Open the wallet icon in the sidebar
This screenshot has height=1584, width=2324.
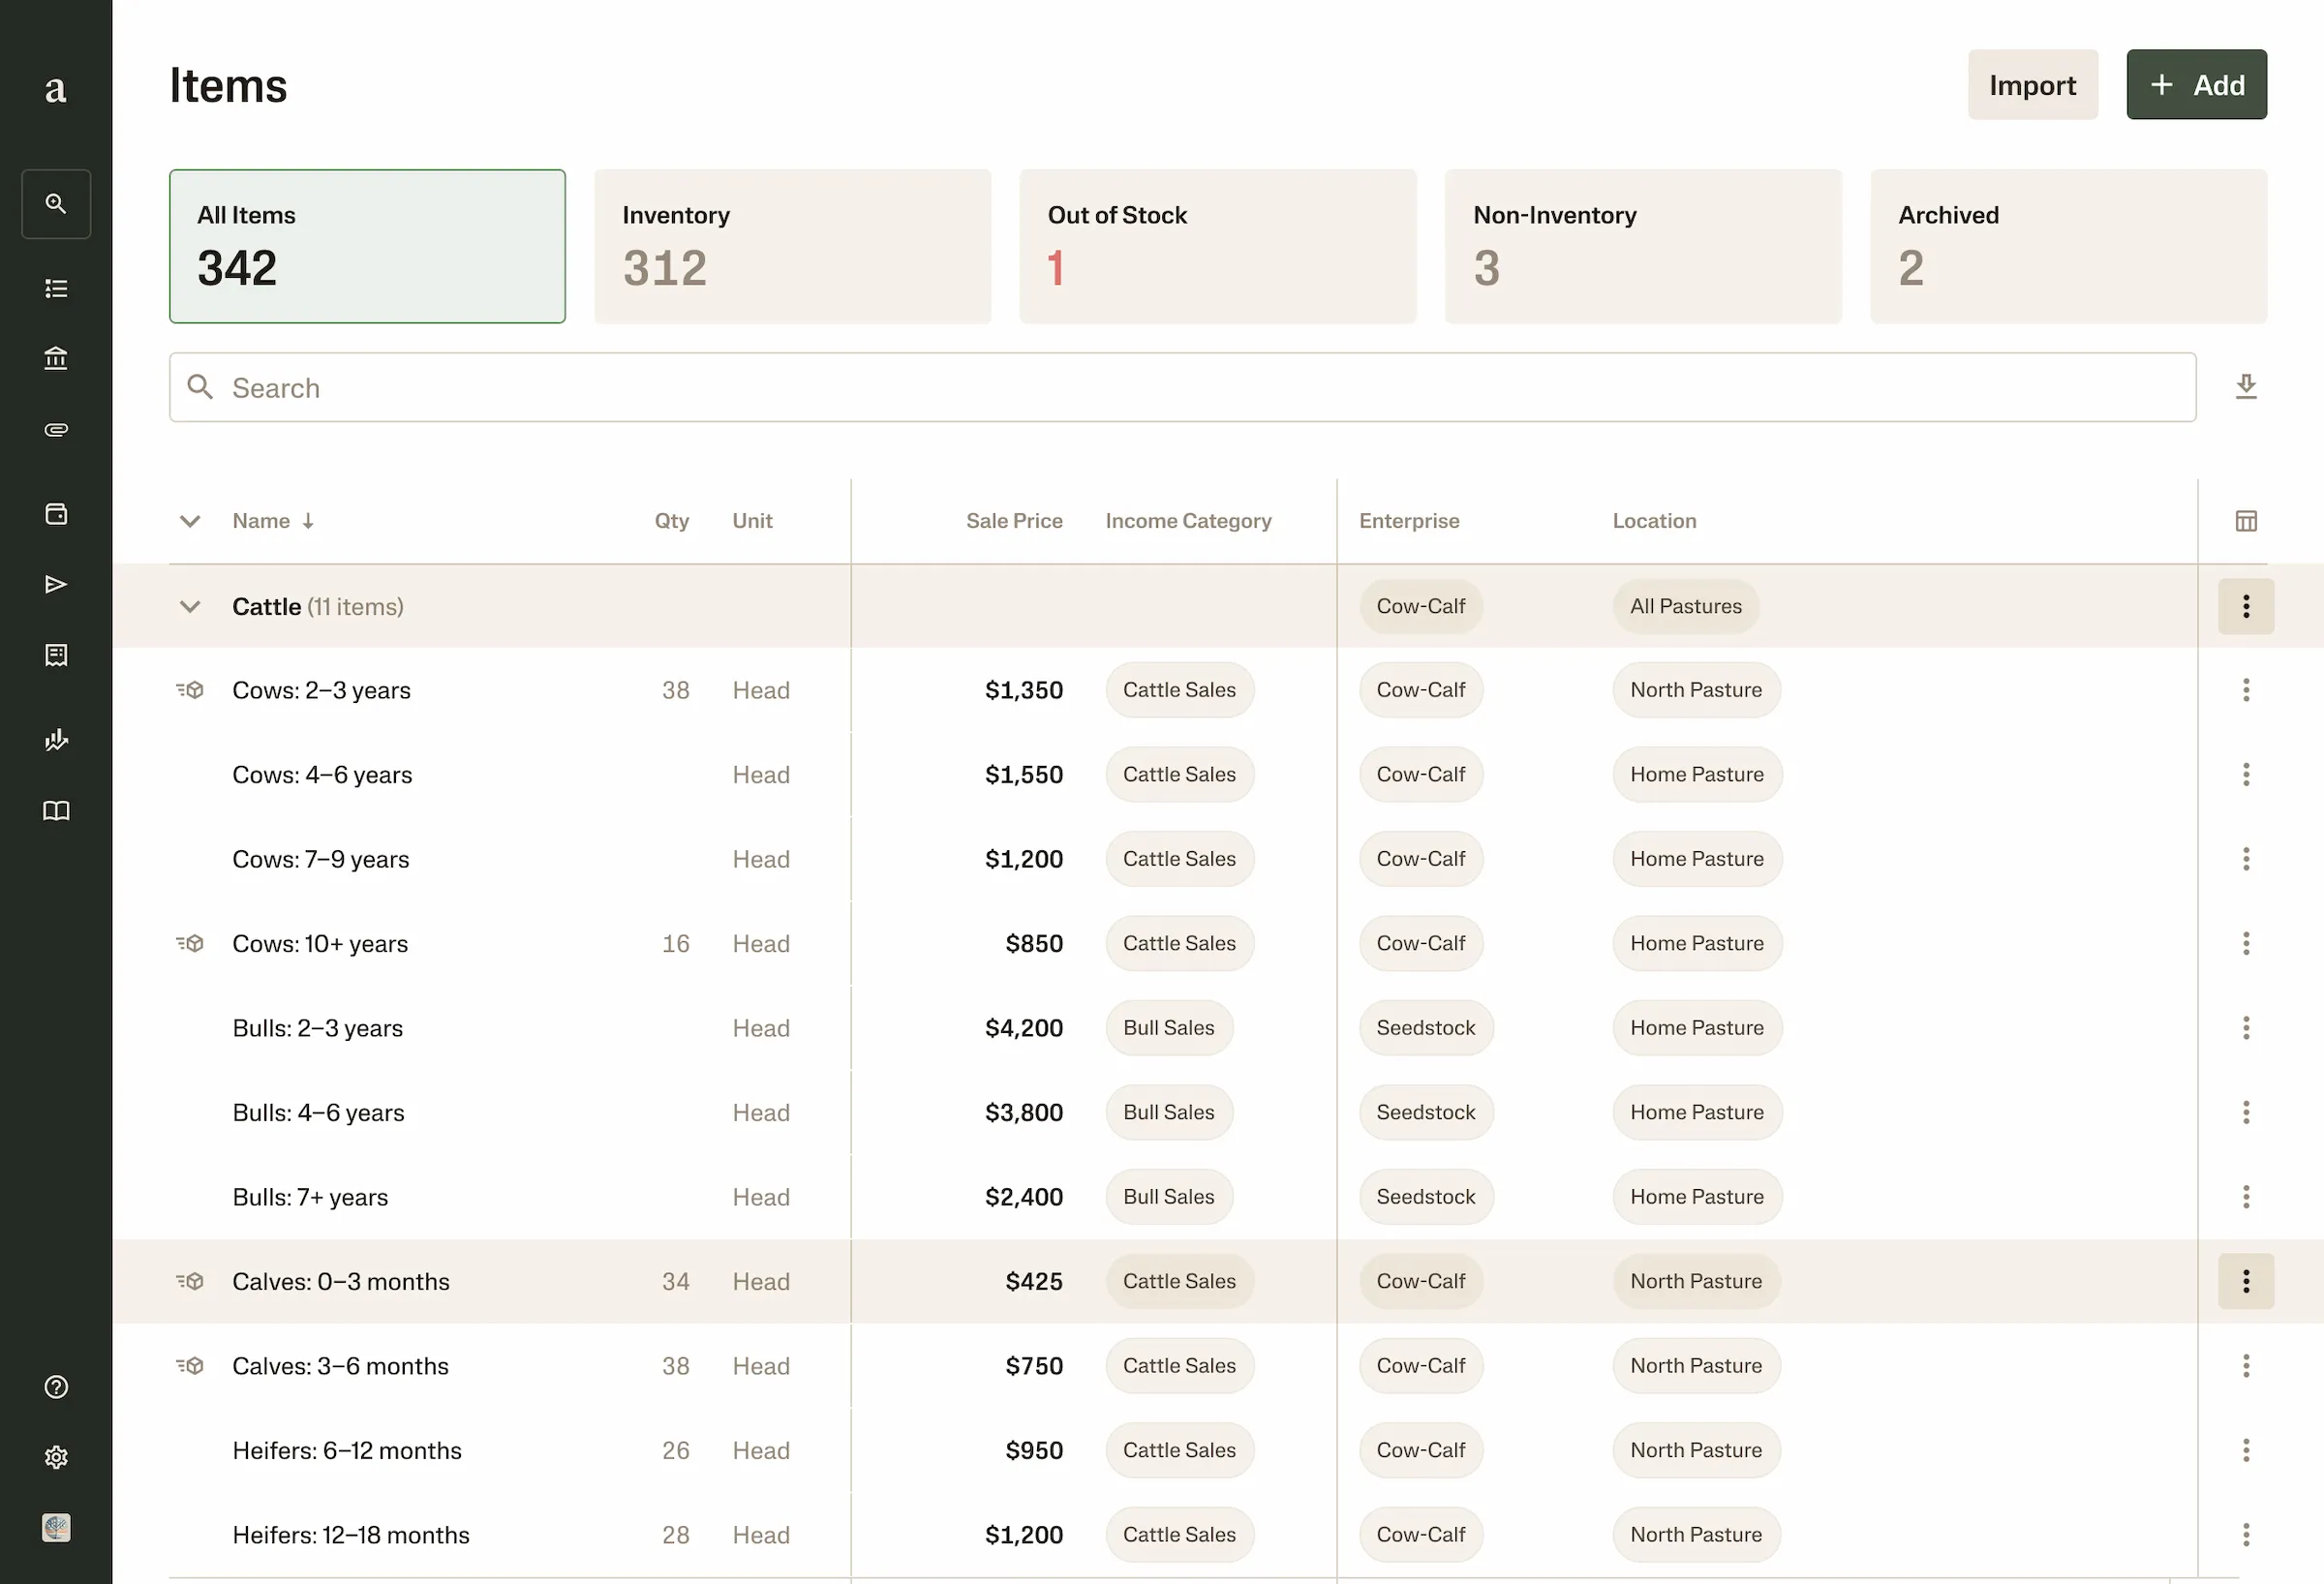coord(56,513)
